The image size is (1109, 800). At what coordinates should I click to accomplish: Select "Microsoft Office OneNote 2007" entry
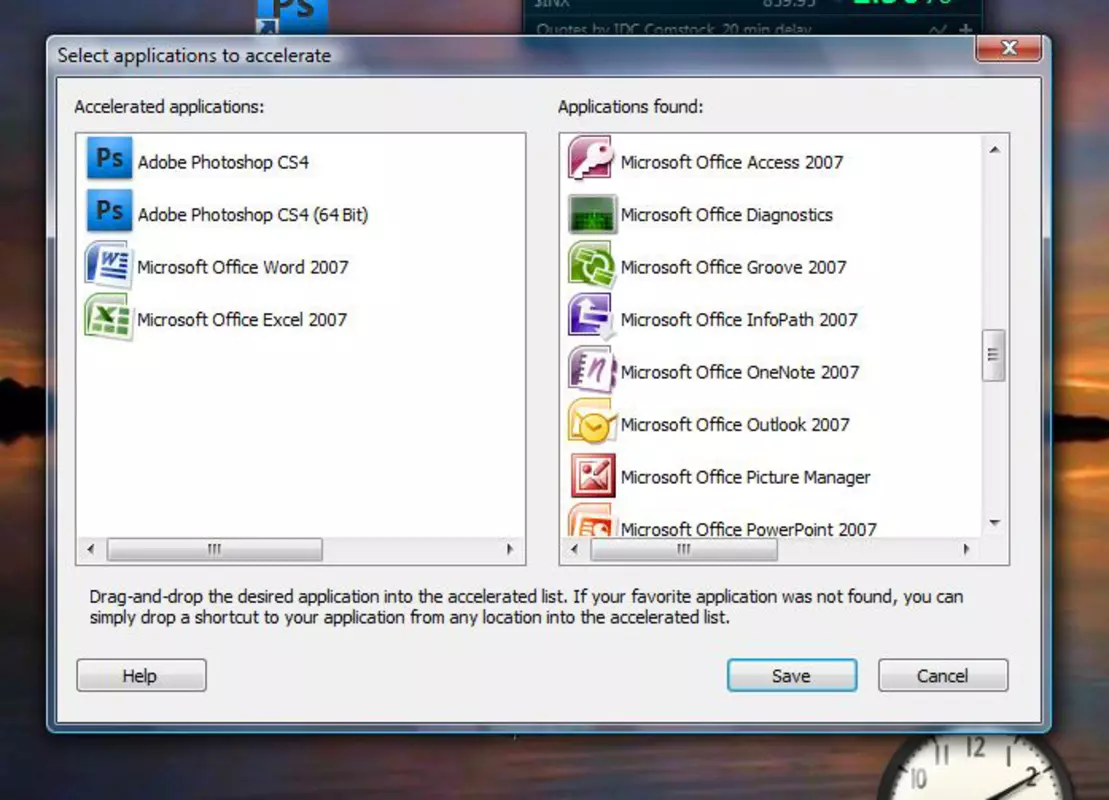coord(739,371)
